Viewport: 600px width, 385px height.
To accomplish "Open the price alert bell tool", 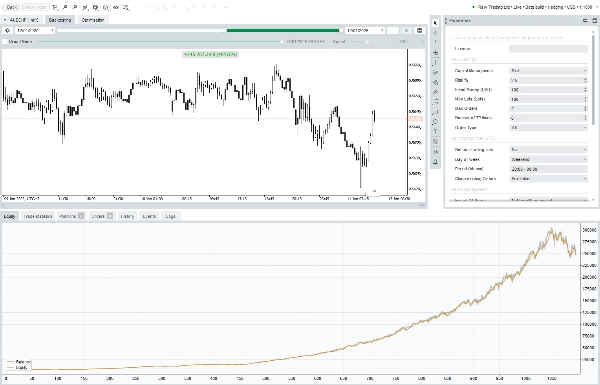I will click(435, 162).
